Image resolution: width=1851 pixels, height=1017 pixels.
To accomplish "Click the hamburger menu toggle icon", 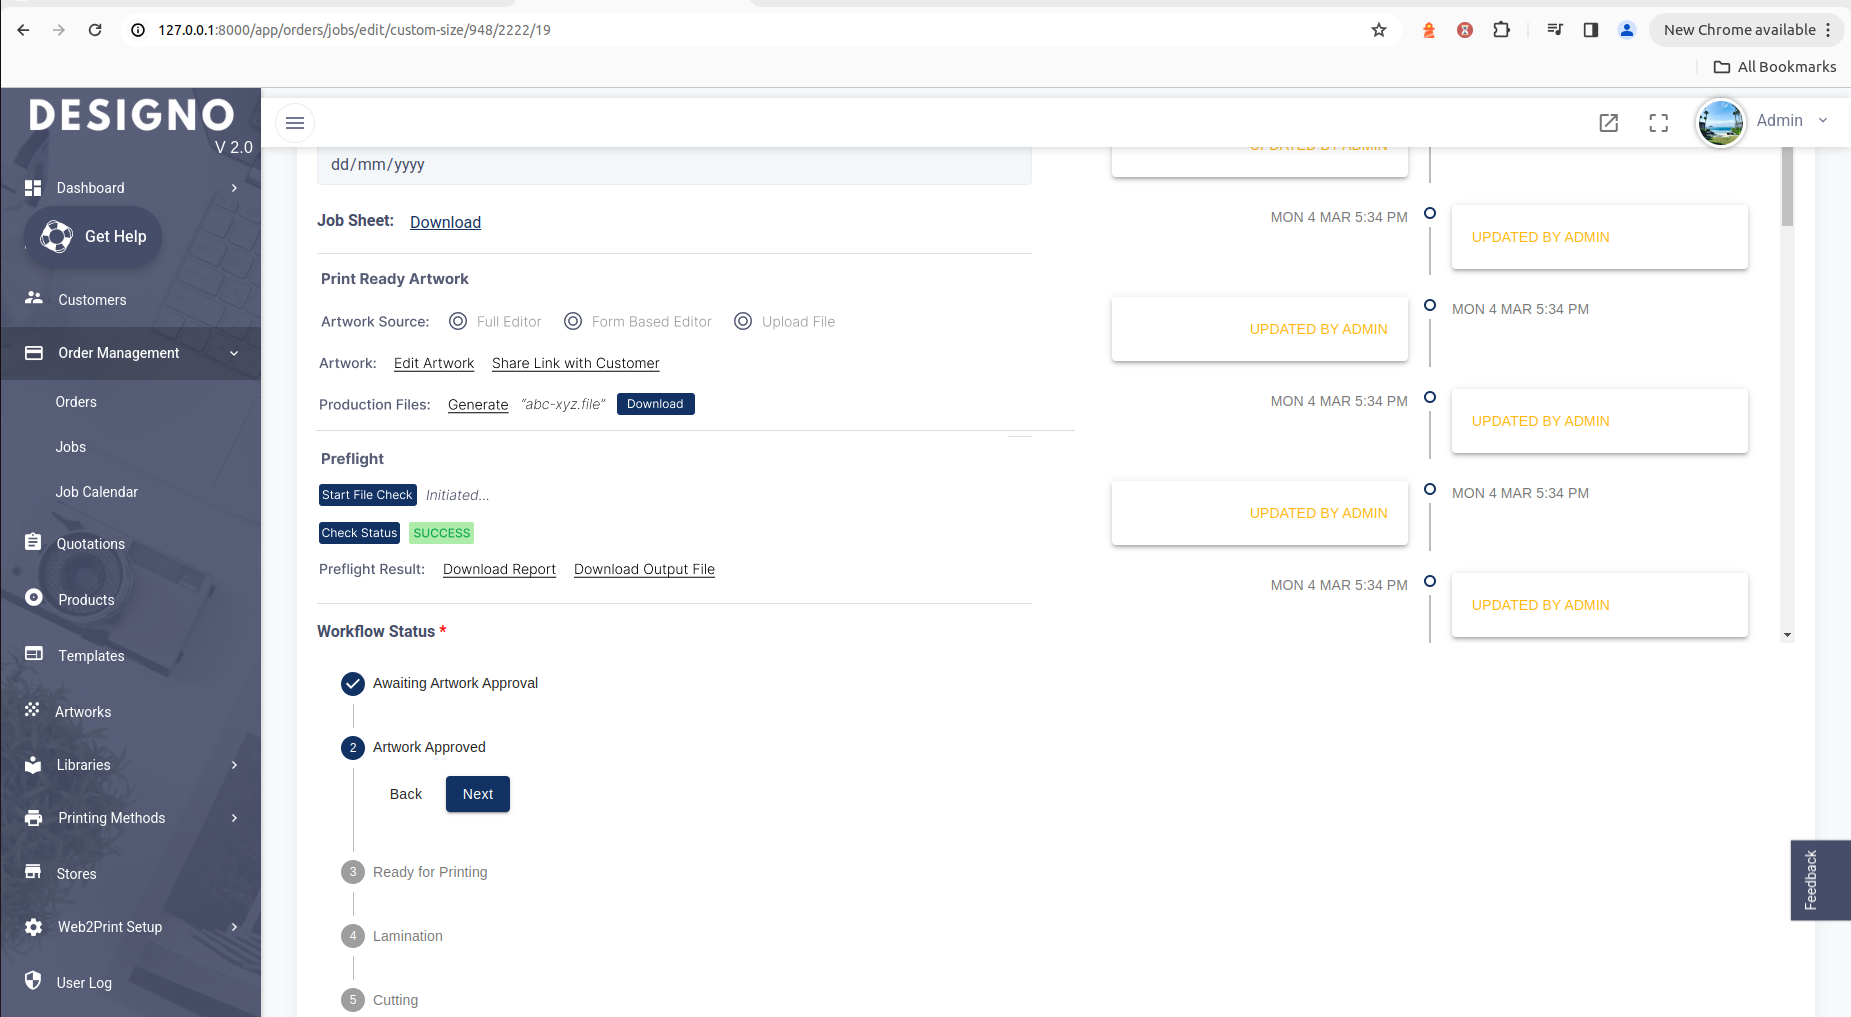I will pyautogui.click(x=295, y=123).
